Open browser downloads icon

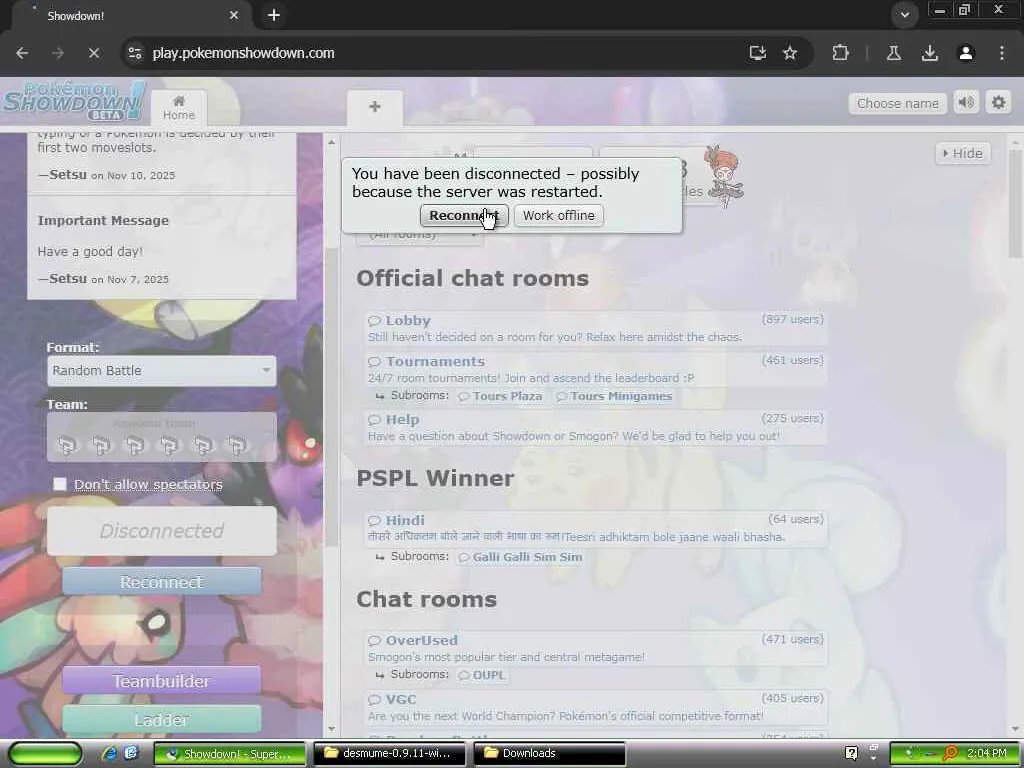930,53
